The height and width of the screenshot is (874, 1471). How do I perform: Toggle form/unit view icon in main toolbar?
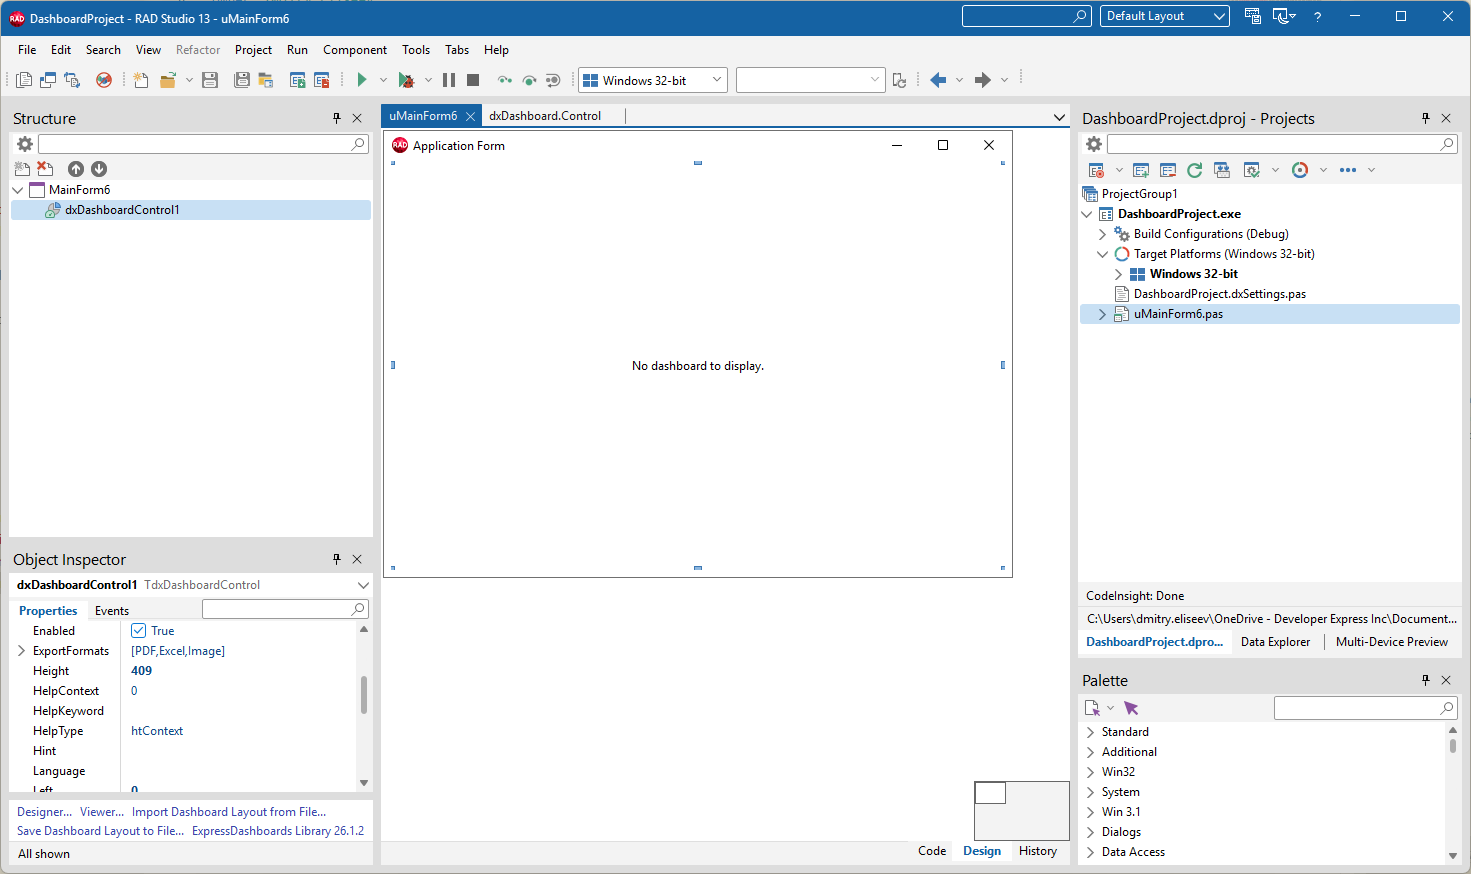point(72,80)
